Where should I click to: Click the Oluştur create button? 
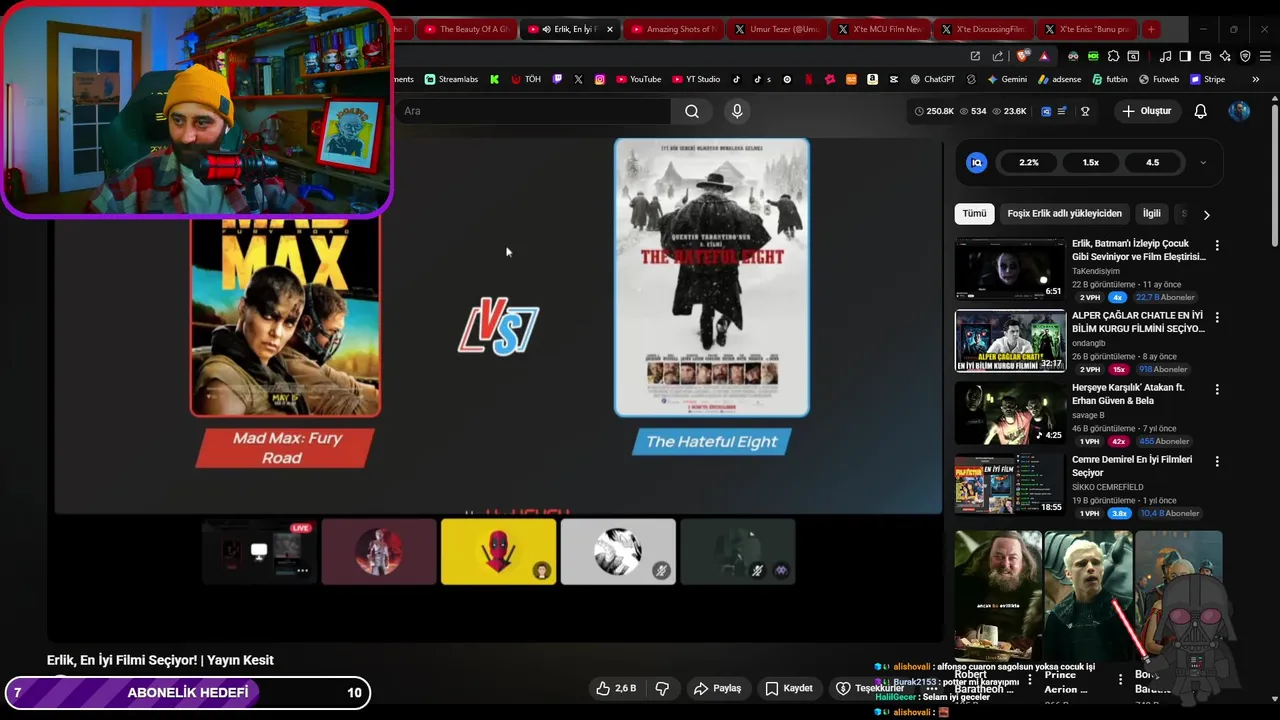(1146, 111)
